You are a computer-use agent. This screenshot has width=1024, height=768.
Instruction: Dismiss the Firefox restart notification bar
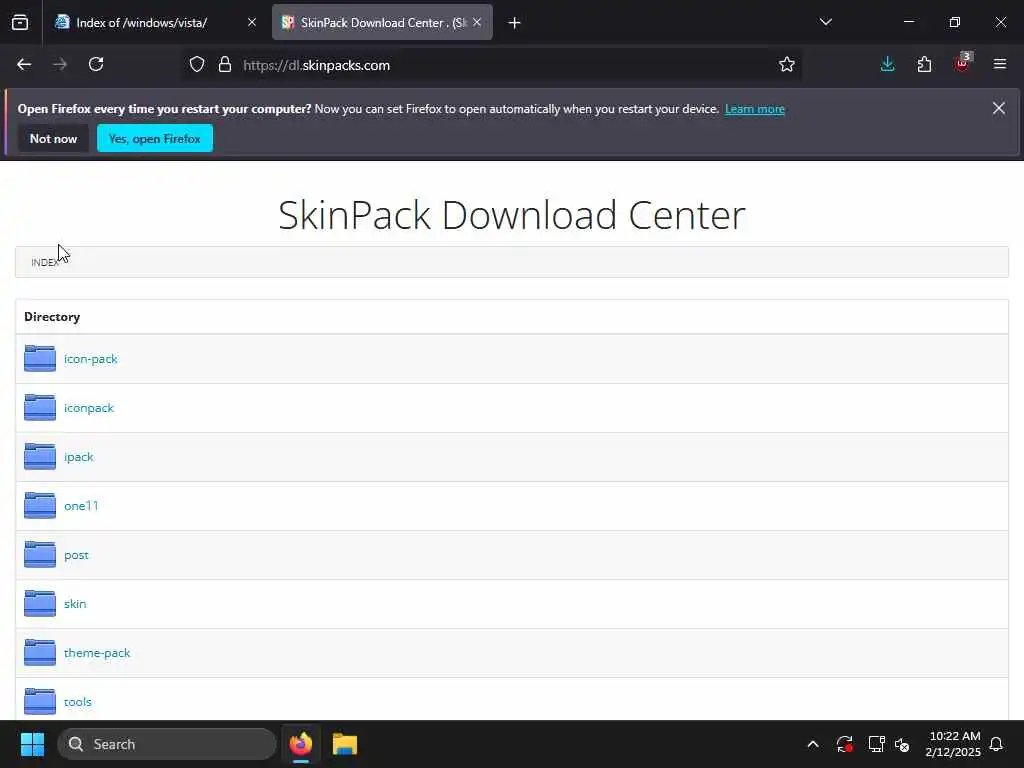[999, 108]
